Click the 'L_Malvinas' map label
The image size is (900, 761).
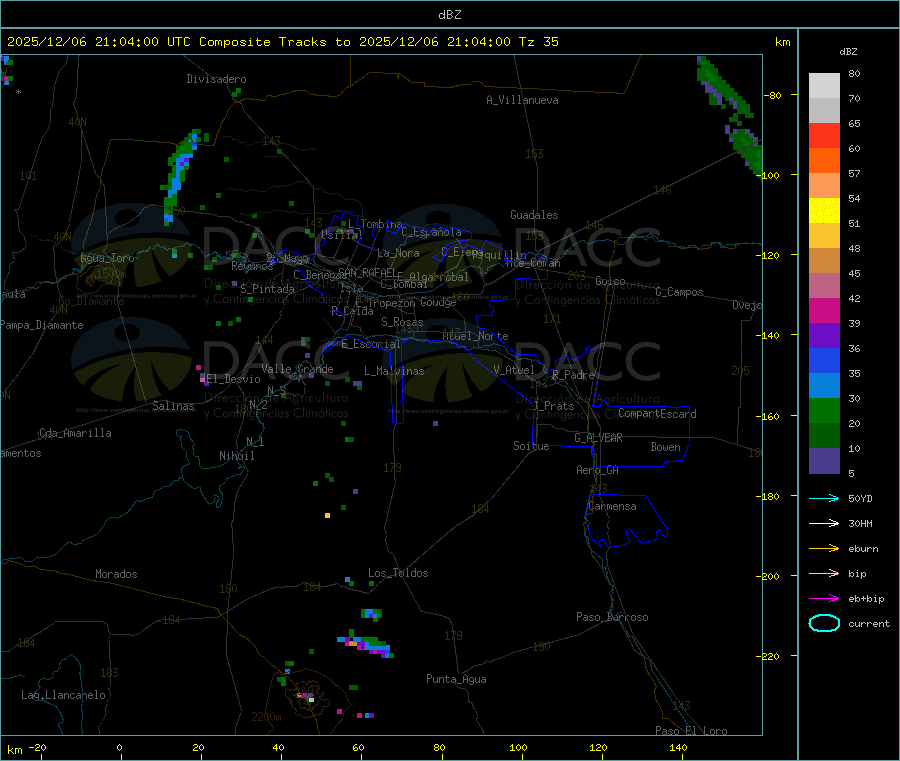click(394, 371)
